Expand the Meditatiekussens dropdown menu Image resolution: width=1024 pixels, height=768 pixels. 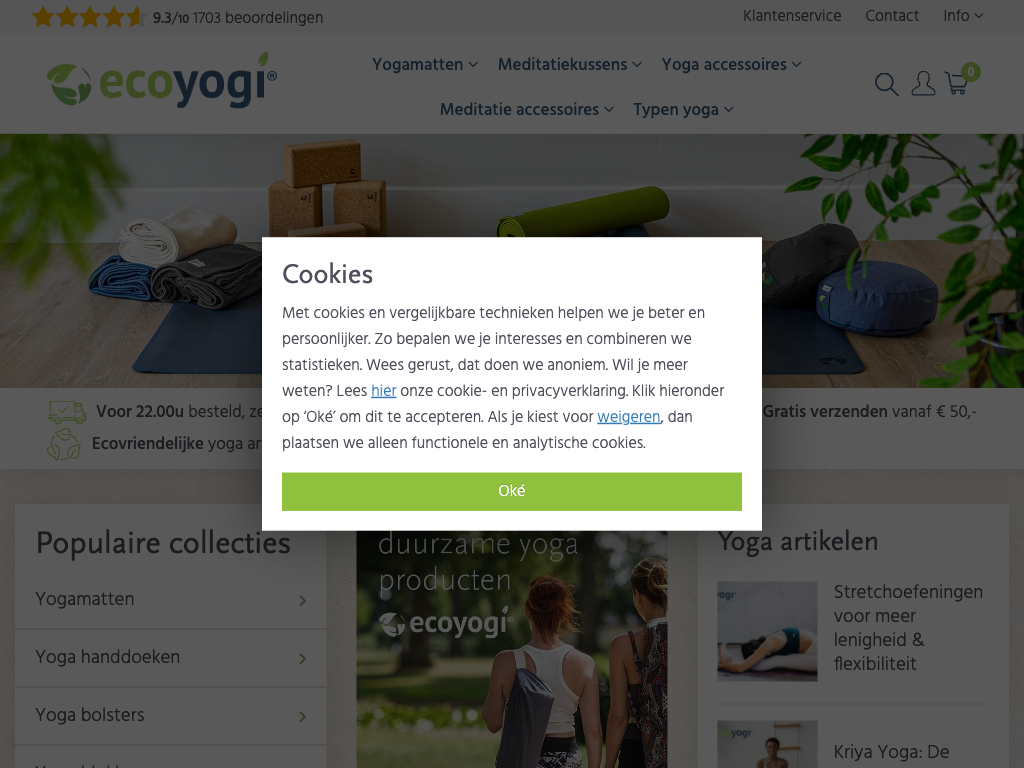tap(569, 65)
